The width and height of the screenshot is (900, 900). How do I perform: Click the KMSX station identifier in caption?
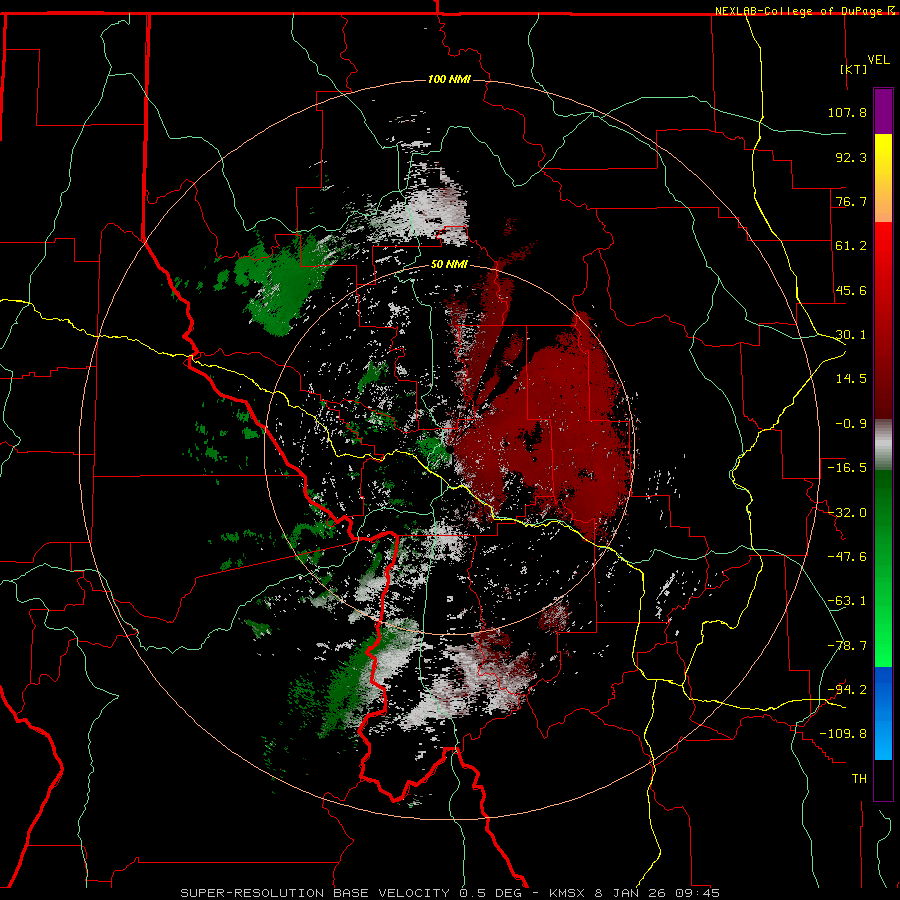[x=568, y=893]
